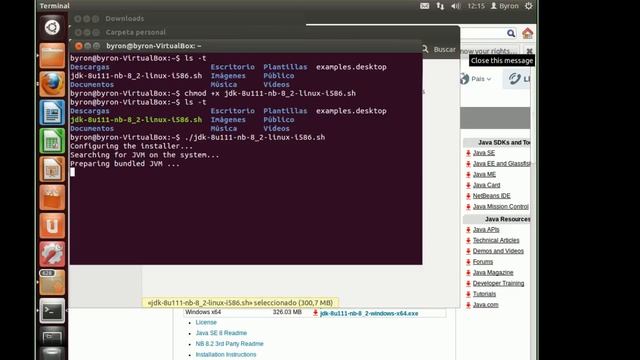
Task: Go to browser home page icon
Action: click(527, 33)
